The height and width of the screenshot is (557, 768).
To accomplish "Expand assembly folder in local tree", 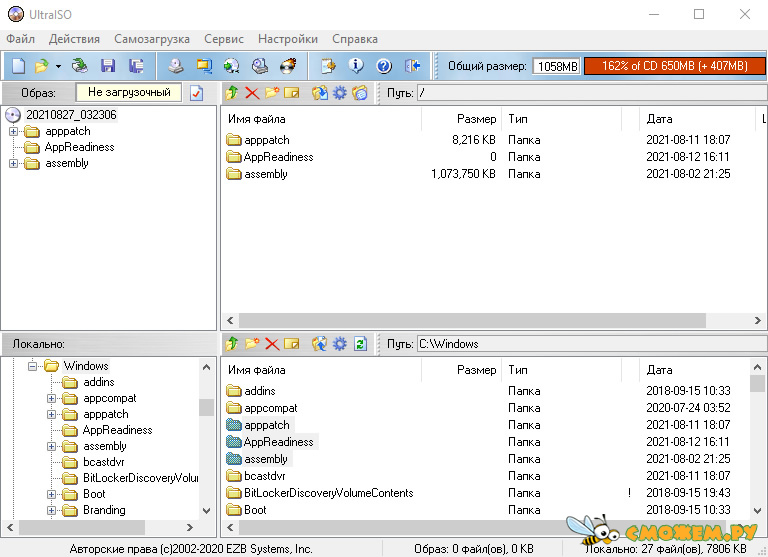I will coord(51,446).
